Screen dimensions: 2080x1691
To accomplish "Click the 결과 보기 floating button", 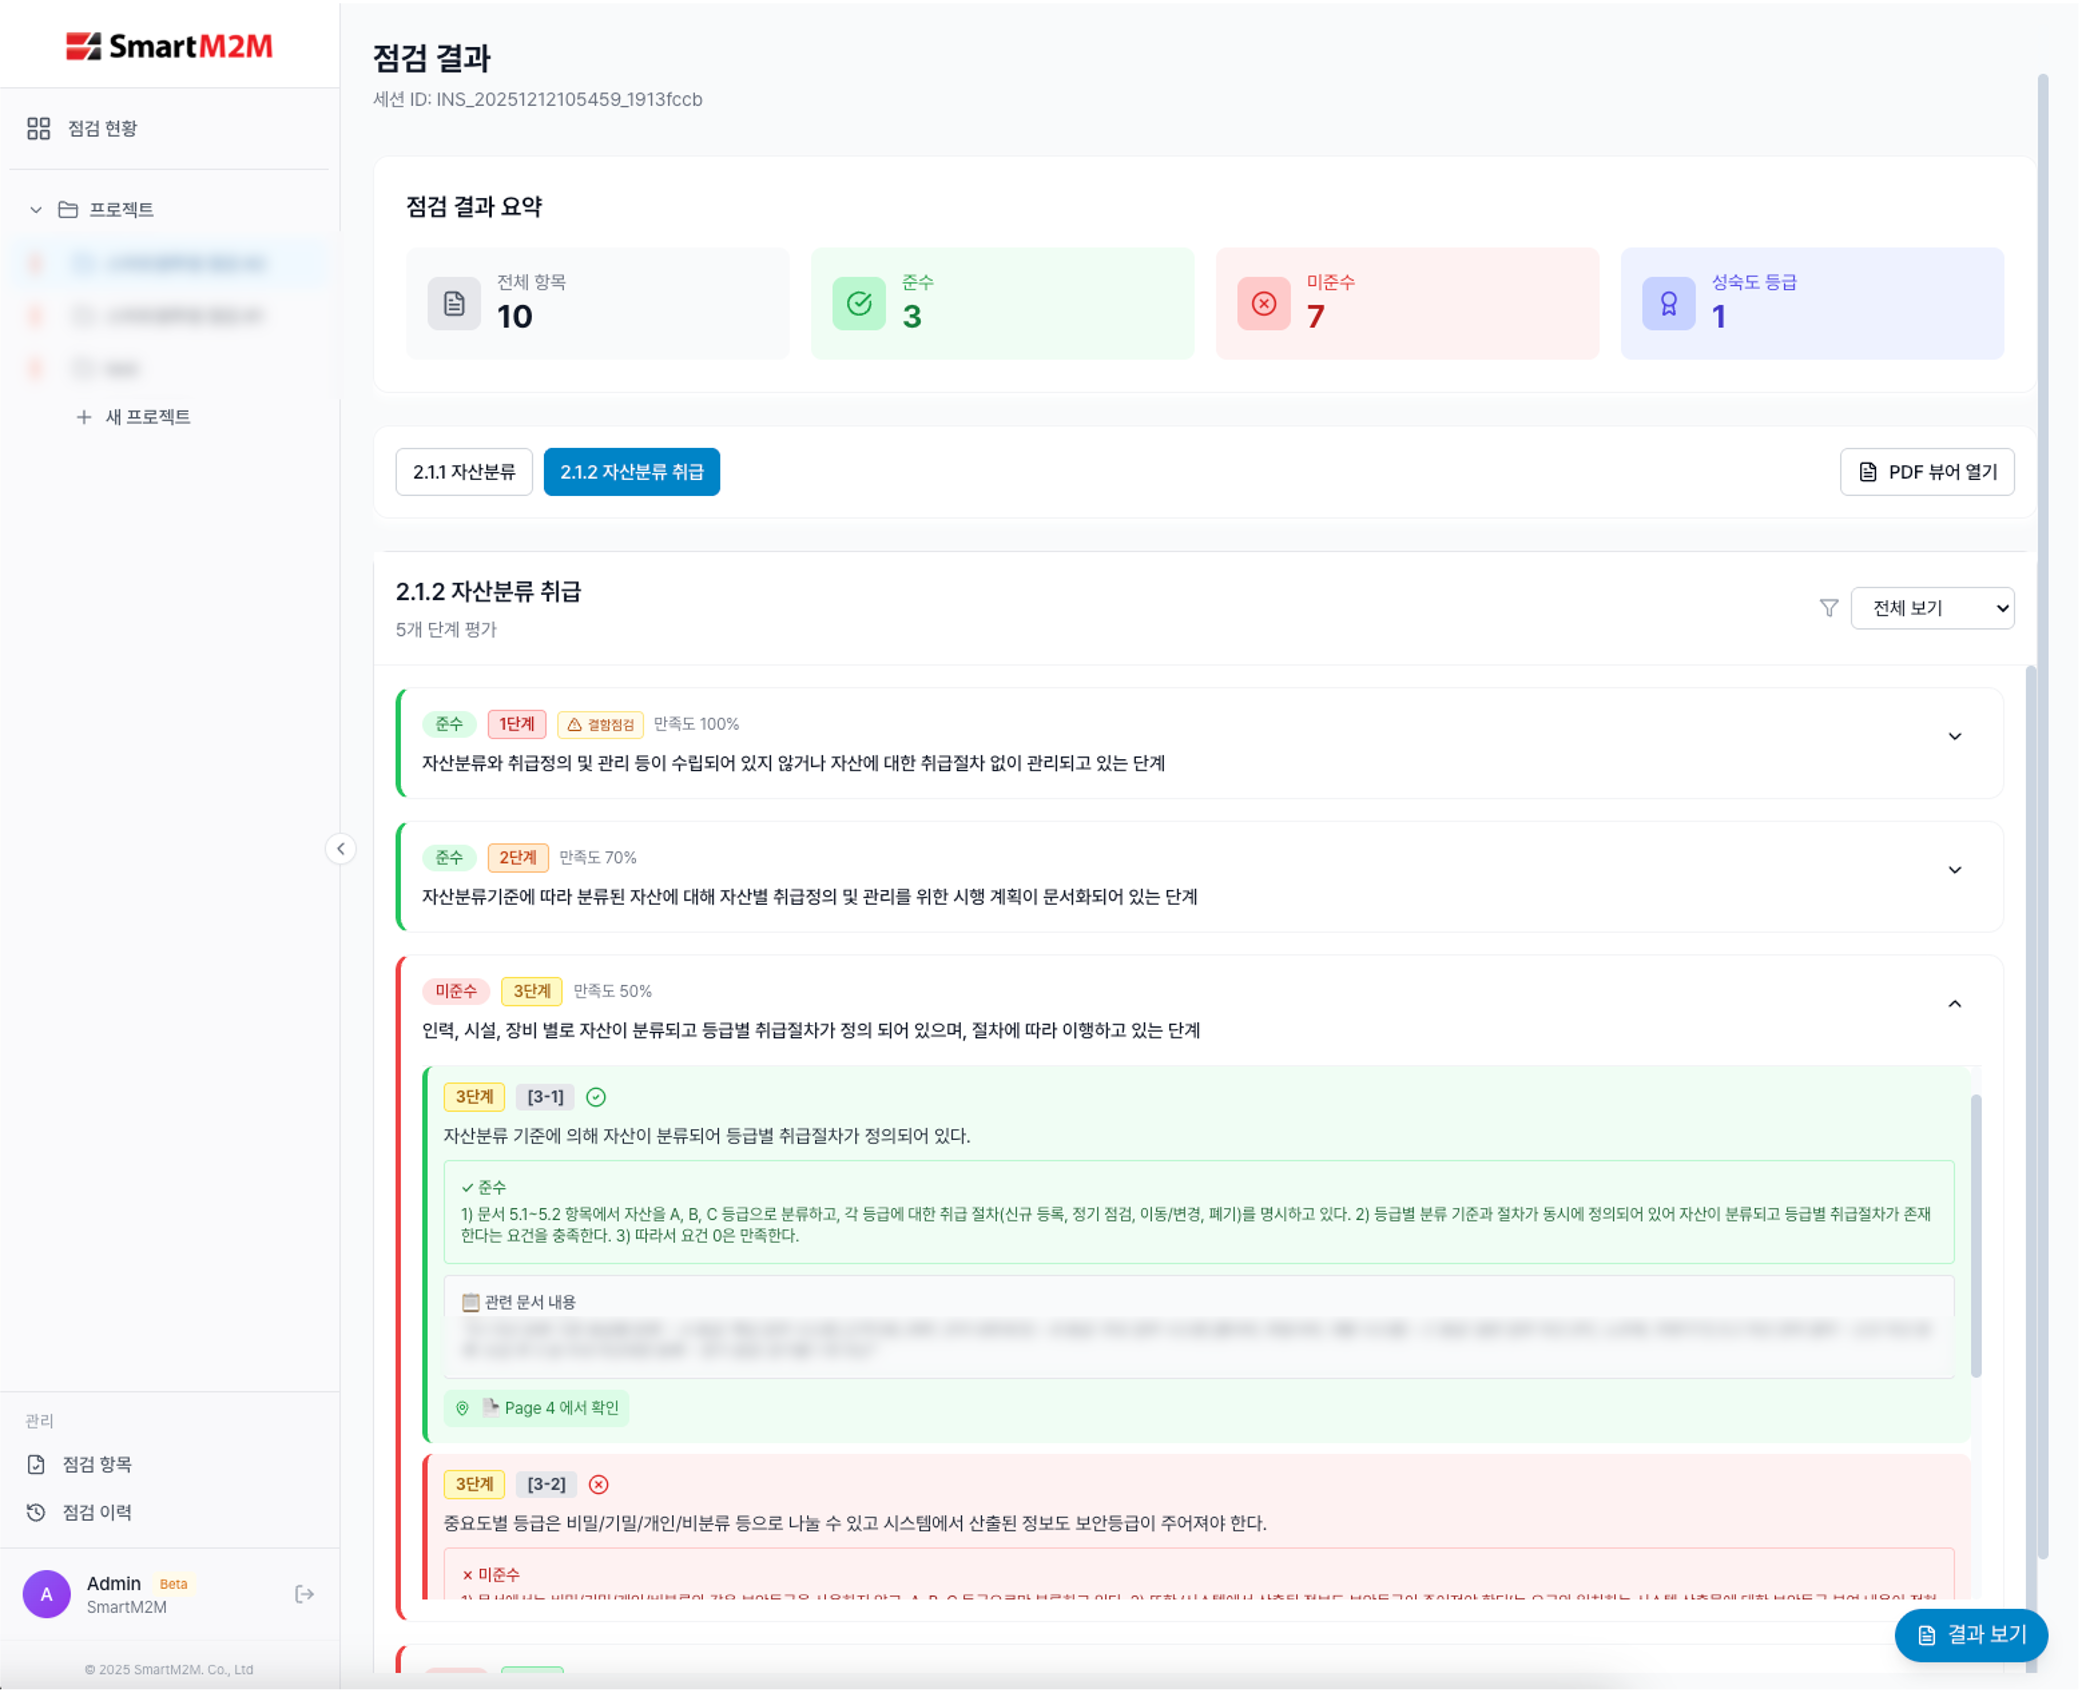I will (1970, 1634).
